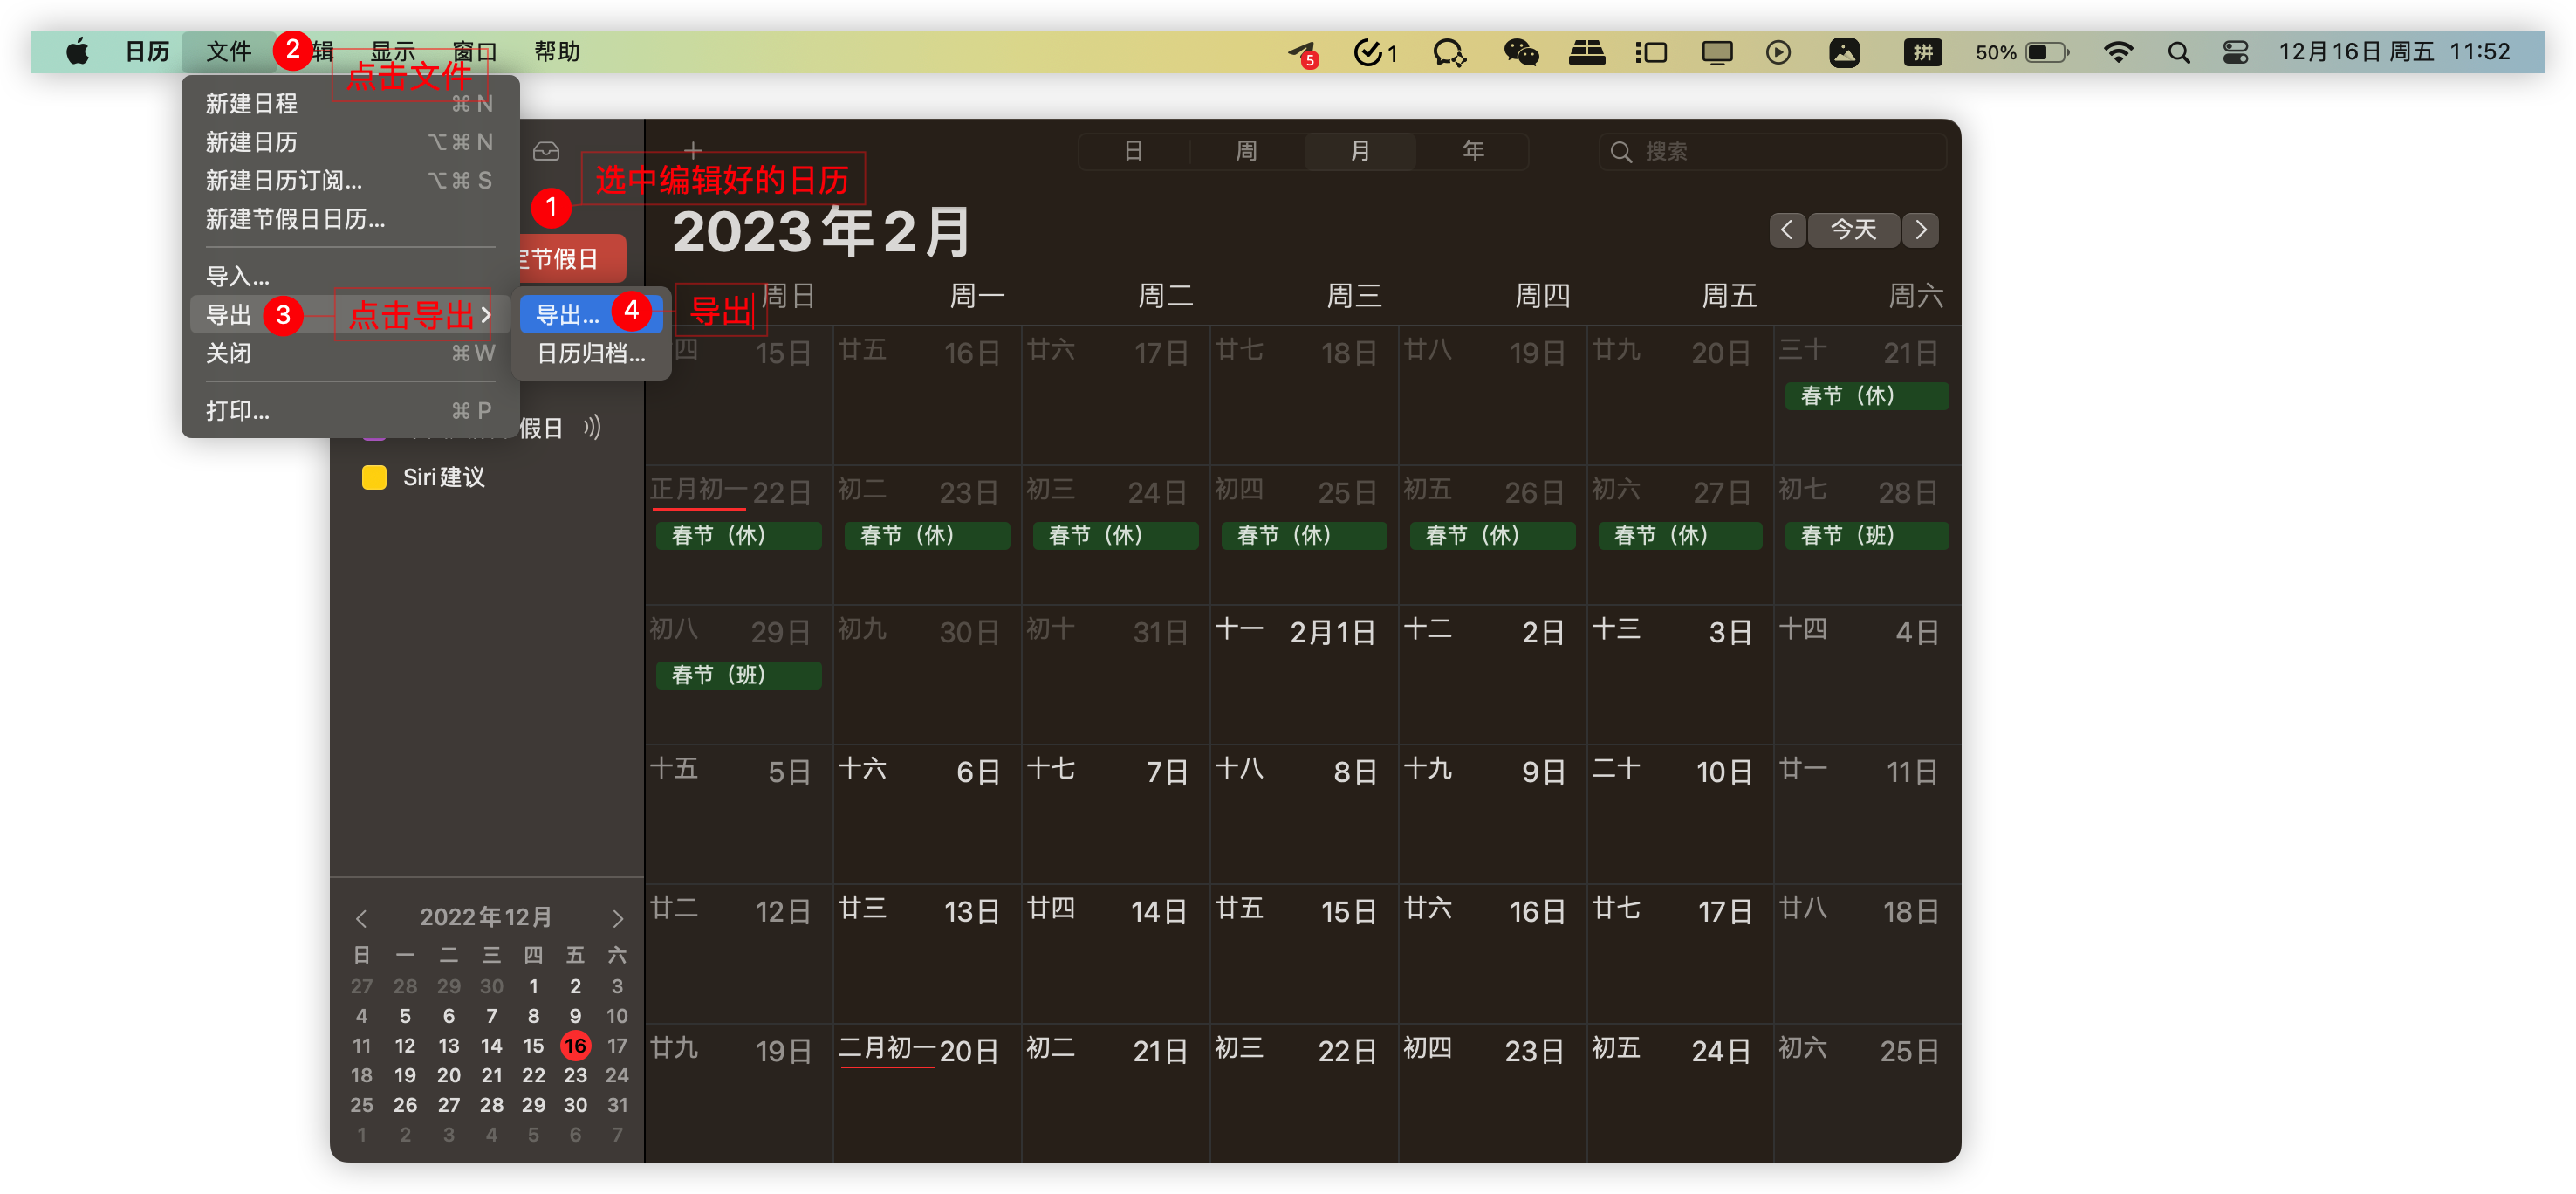The width and height of the screenshot is (2576, 1194).
Task: Switch calendar to 年 view
Action: 1472,151
